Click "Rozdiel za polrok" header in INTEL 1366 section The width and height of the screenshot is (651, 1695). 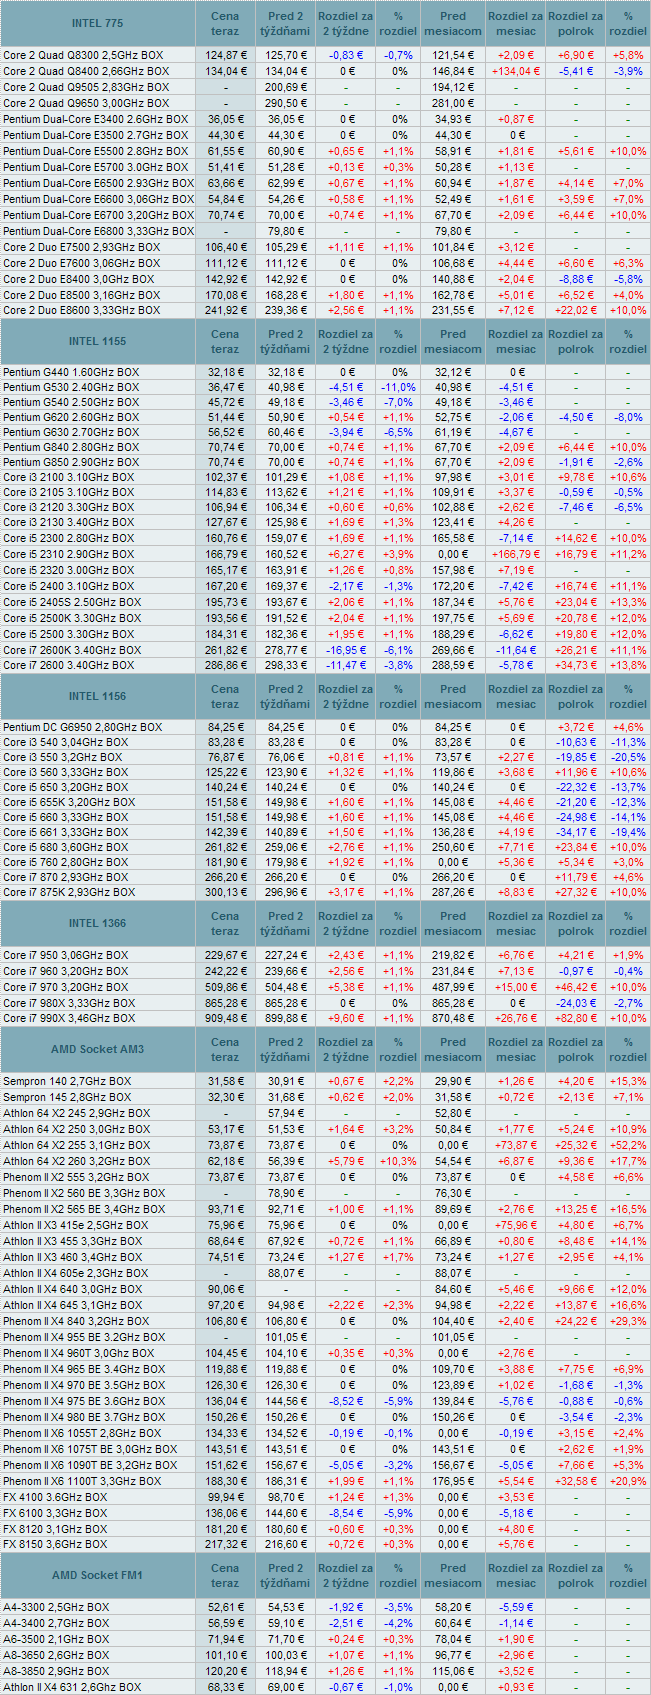point(576,923)
